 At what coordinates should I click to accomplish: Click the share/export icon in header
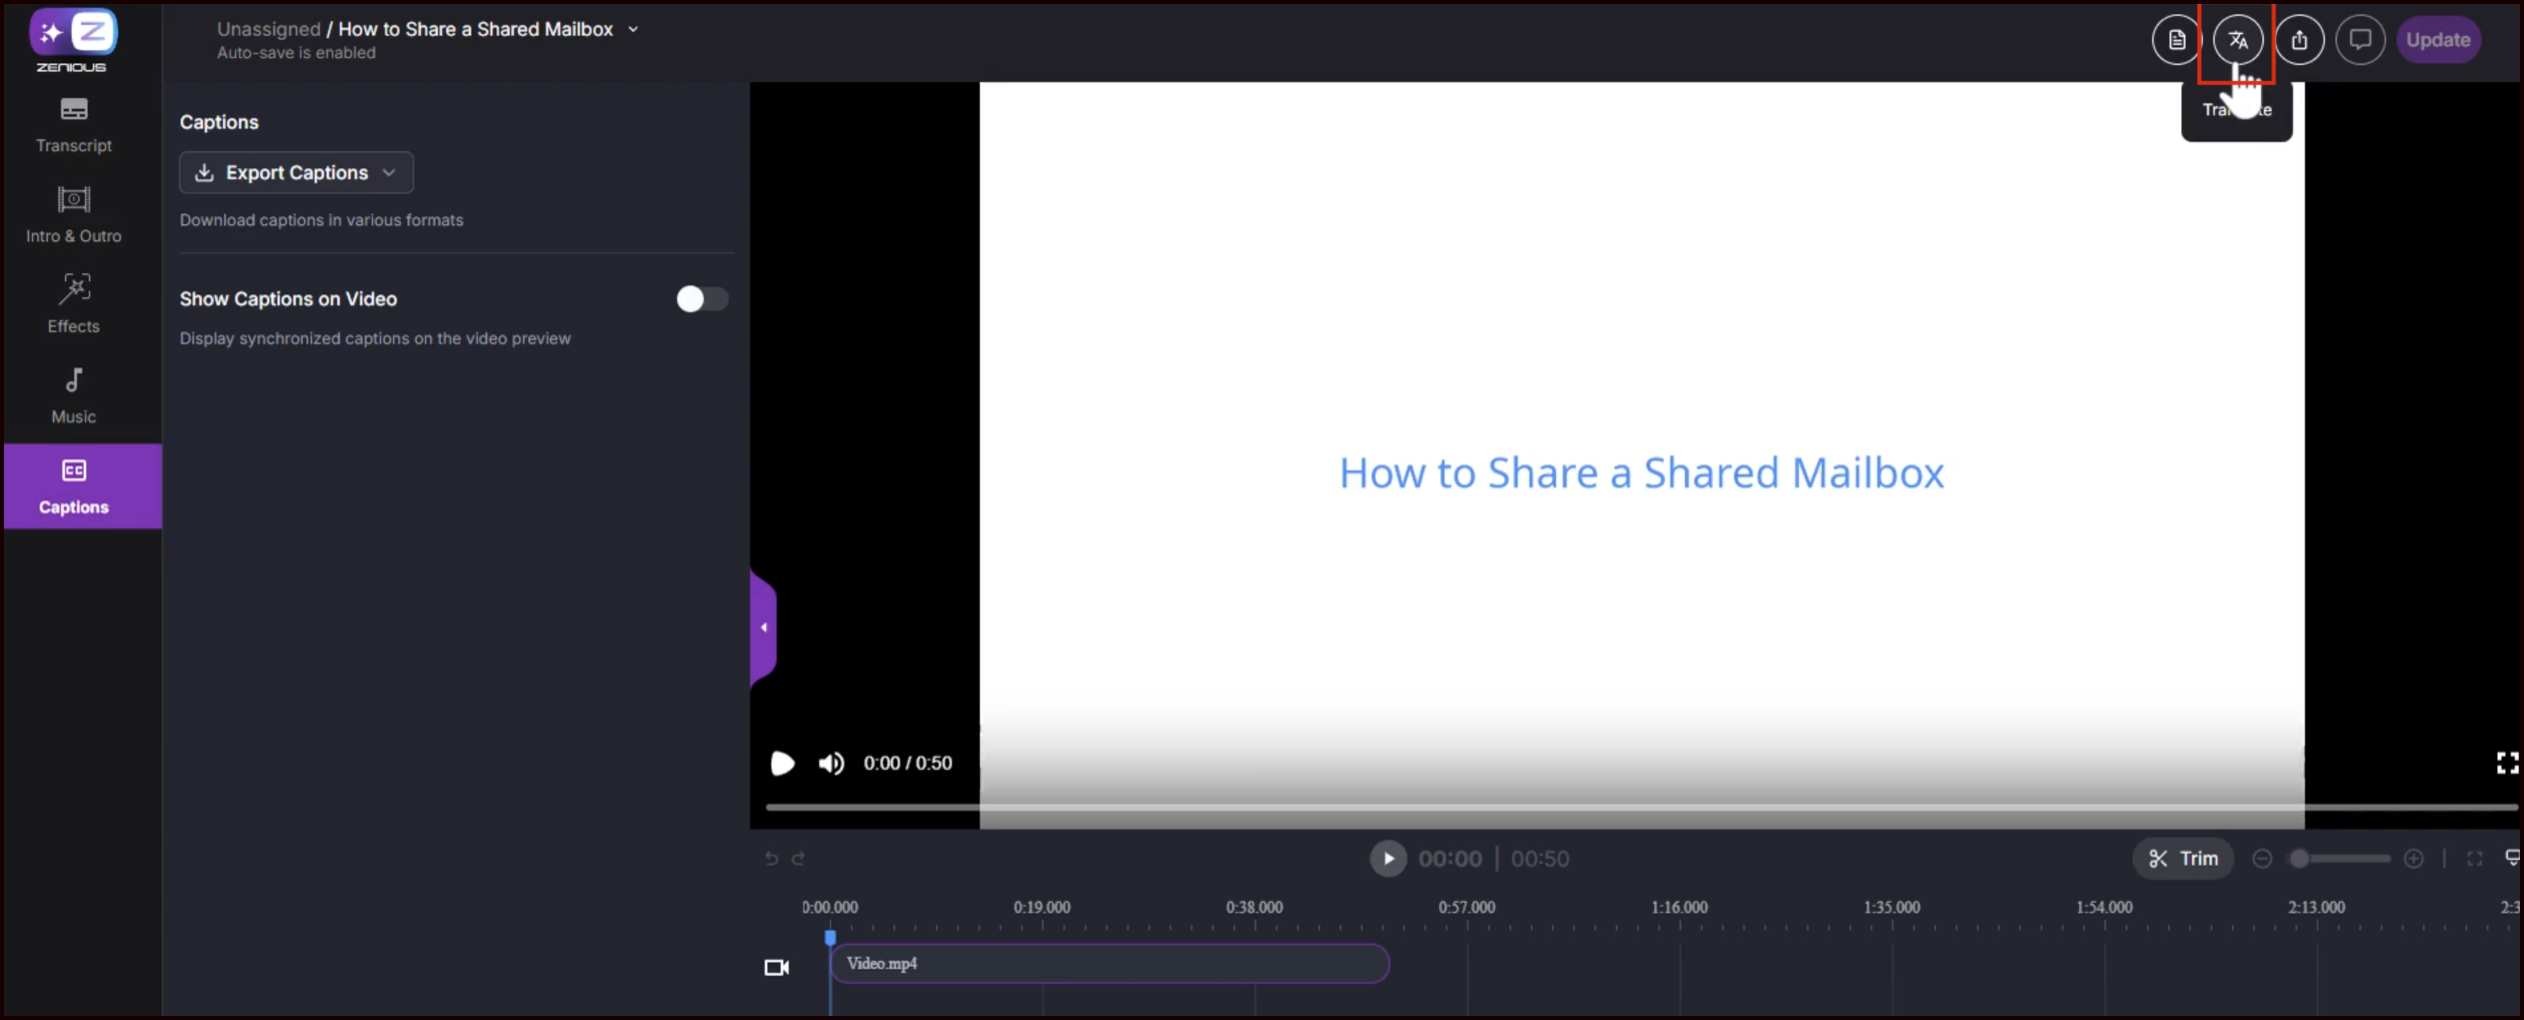tap(2299, 40)
